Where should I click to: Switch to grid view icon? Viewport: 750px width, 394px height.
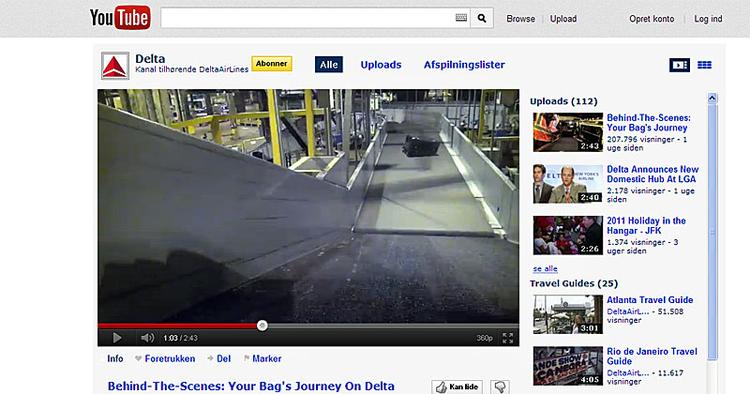pos(704,65)
